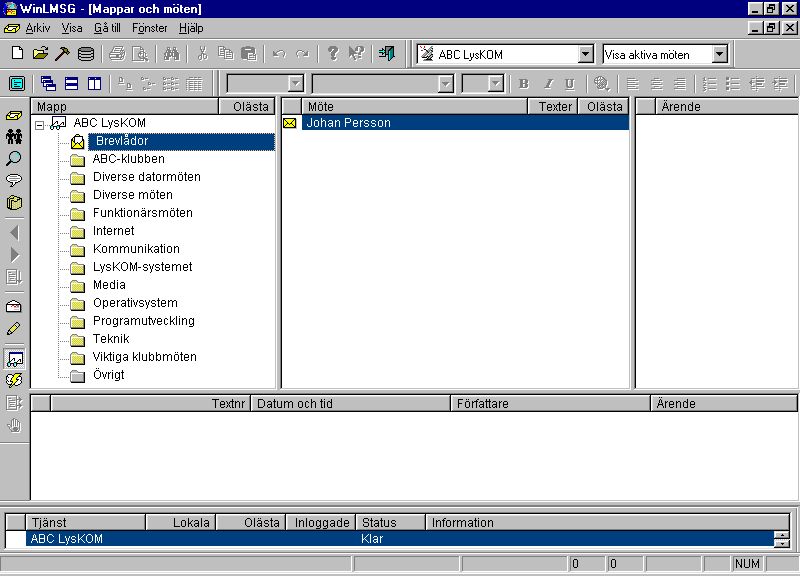This screenshot has height=576, width=800.
Task: Click the Tjänst column header
Action: click(x=86, y=522)
